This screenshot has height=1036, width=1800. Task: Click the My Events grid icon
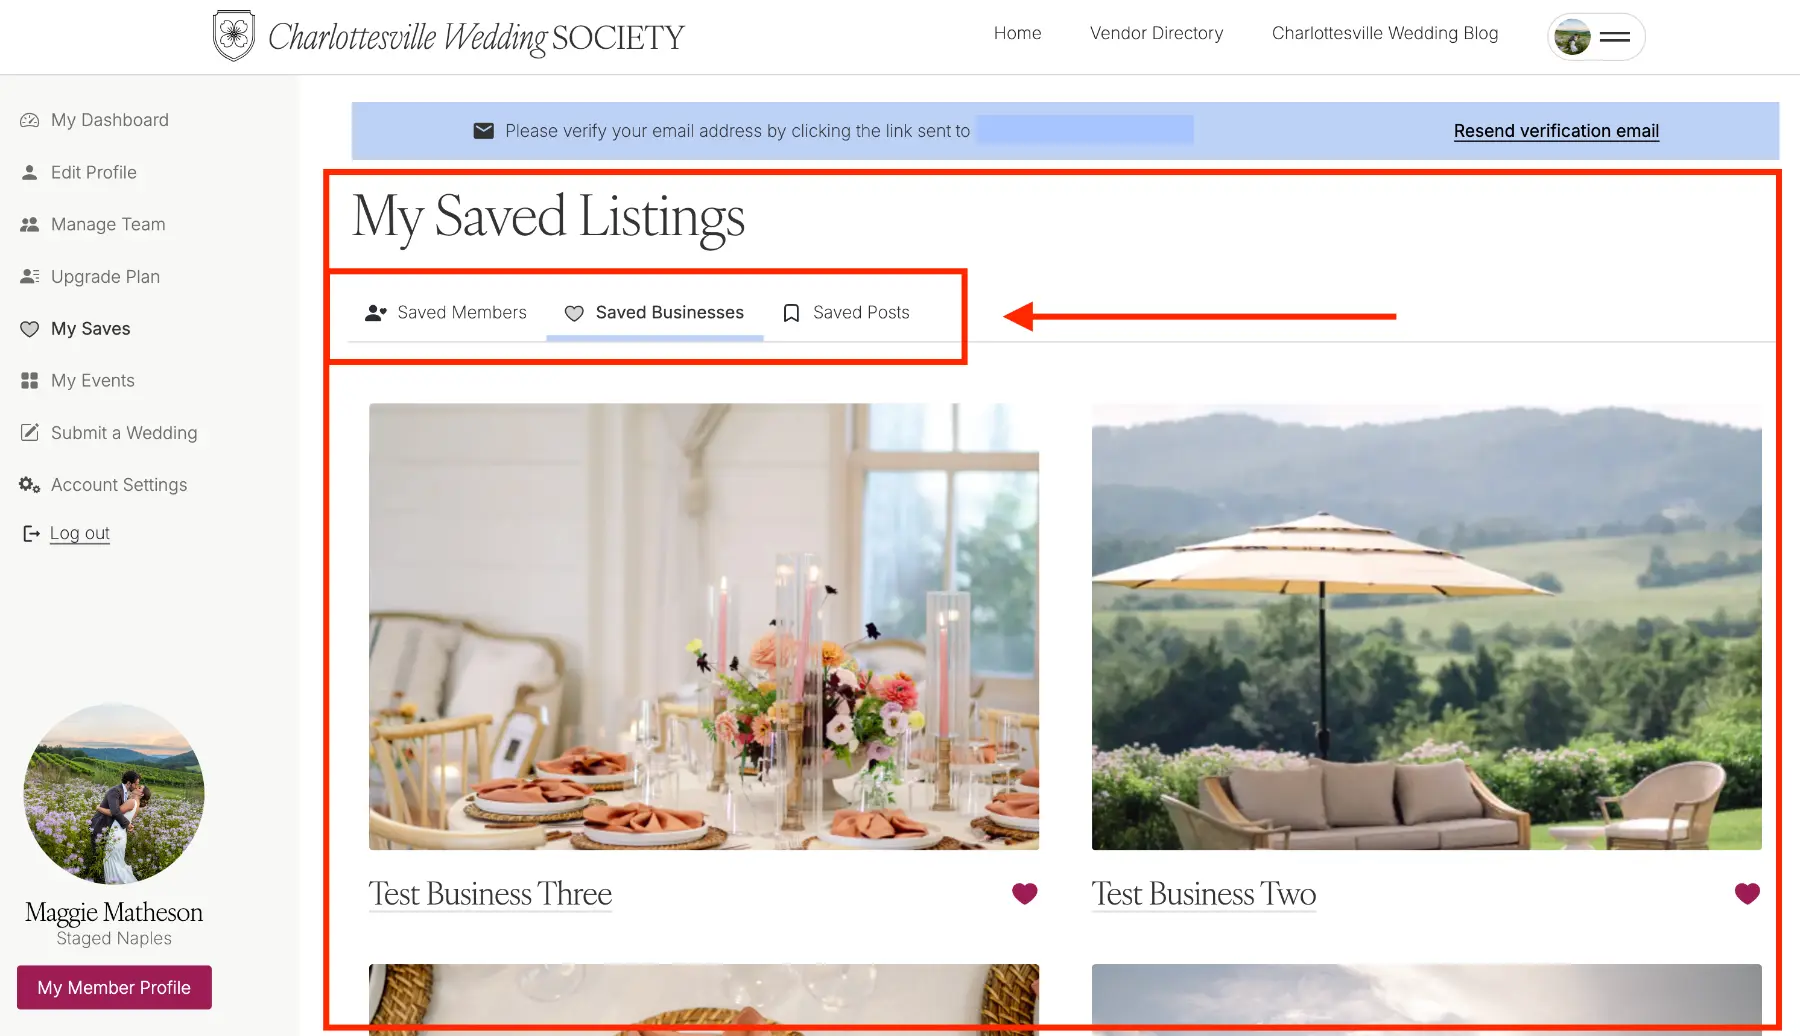click(x=30, y=380)
